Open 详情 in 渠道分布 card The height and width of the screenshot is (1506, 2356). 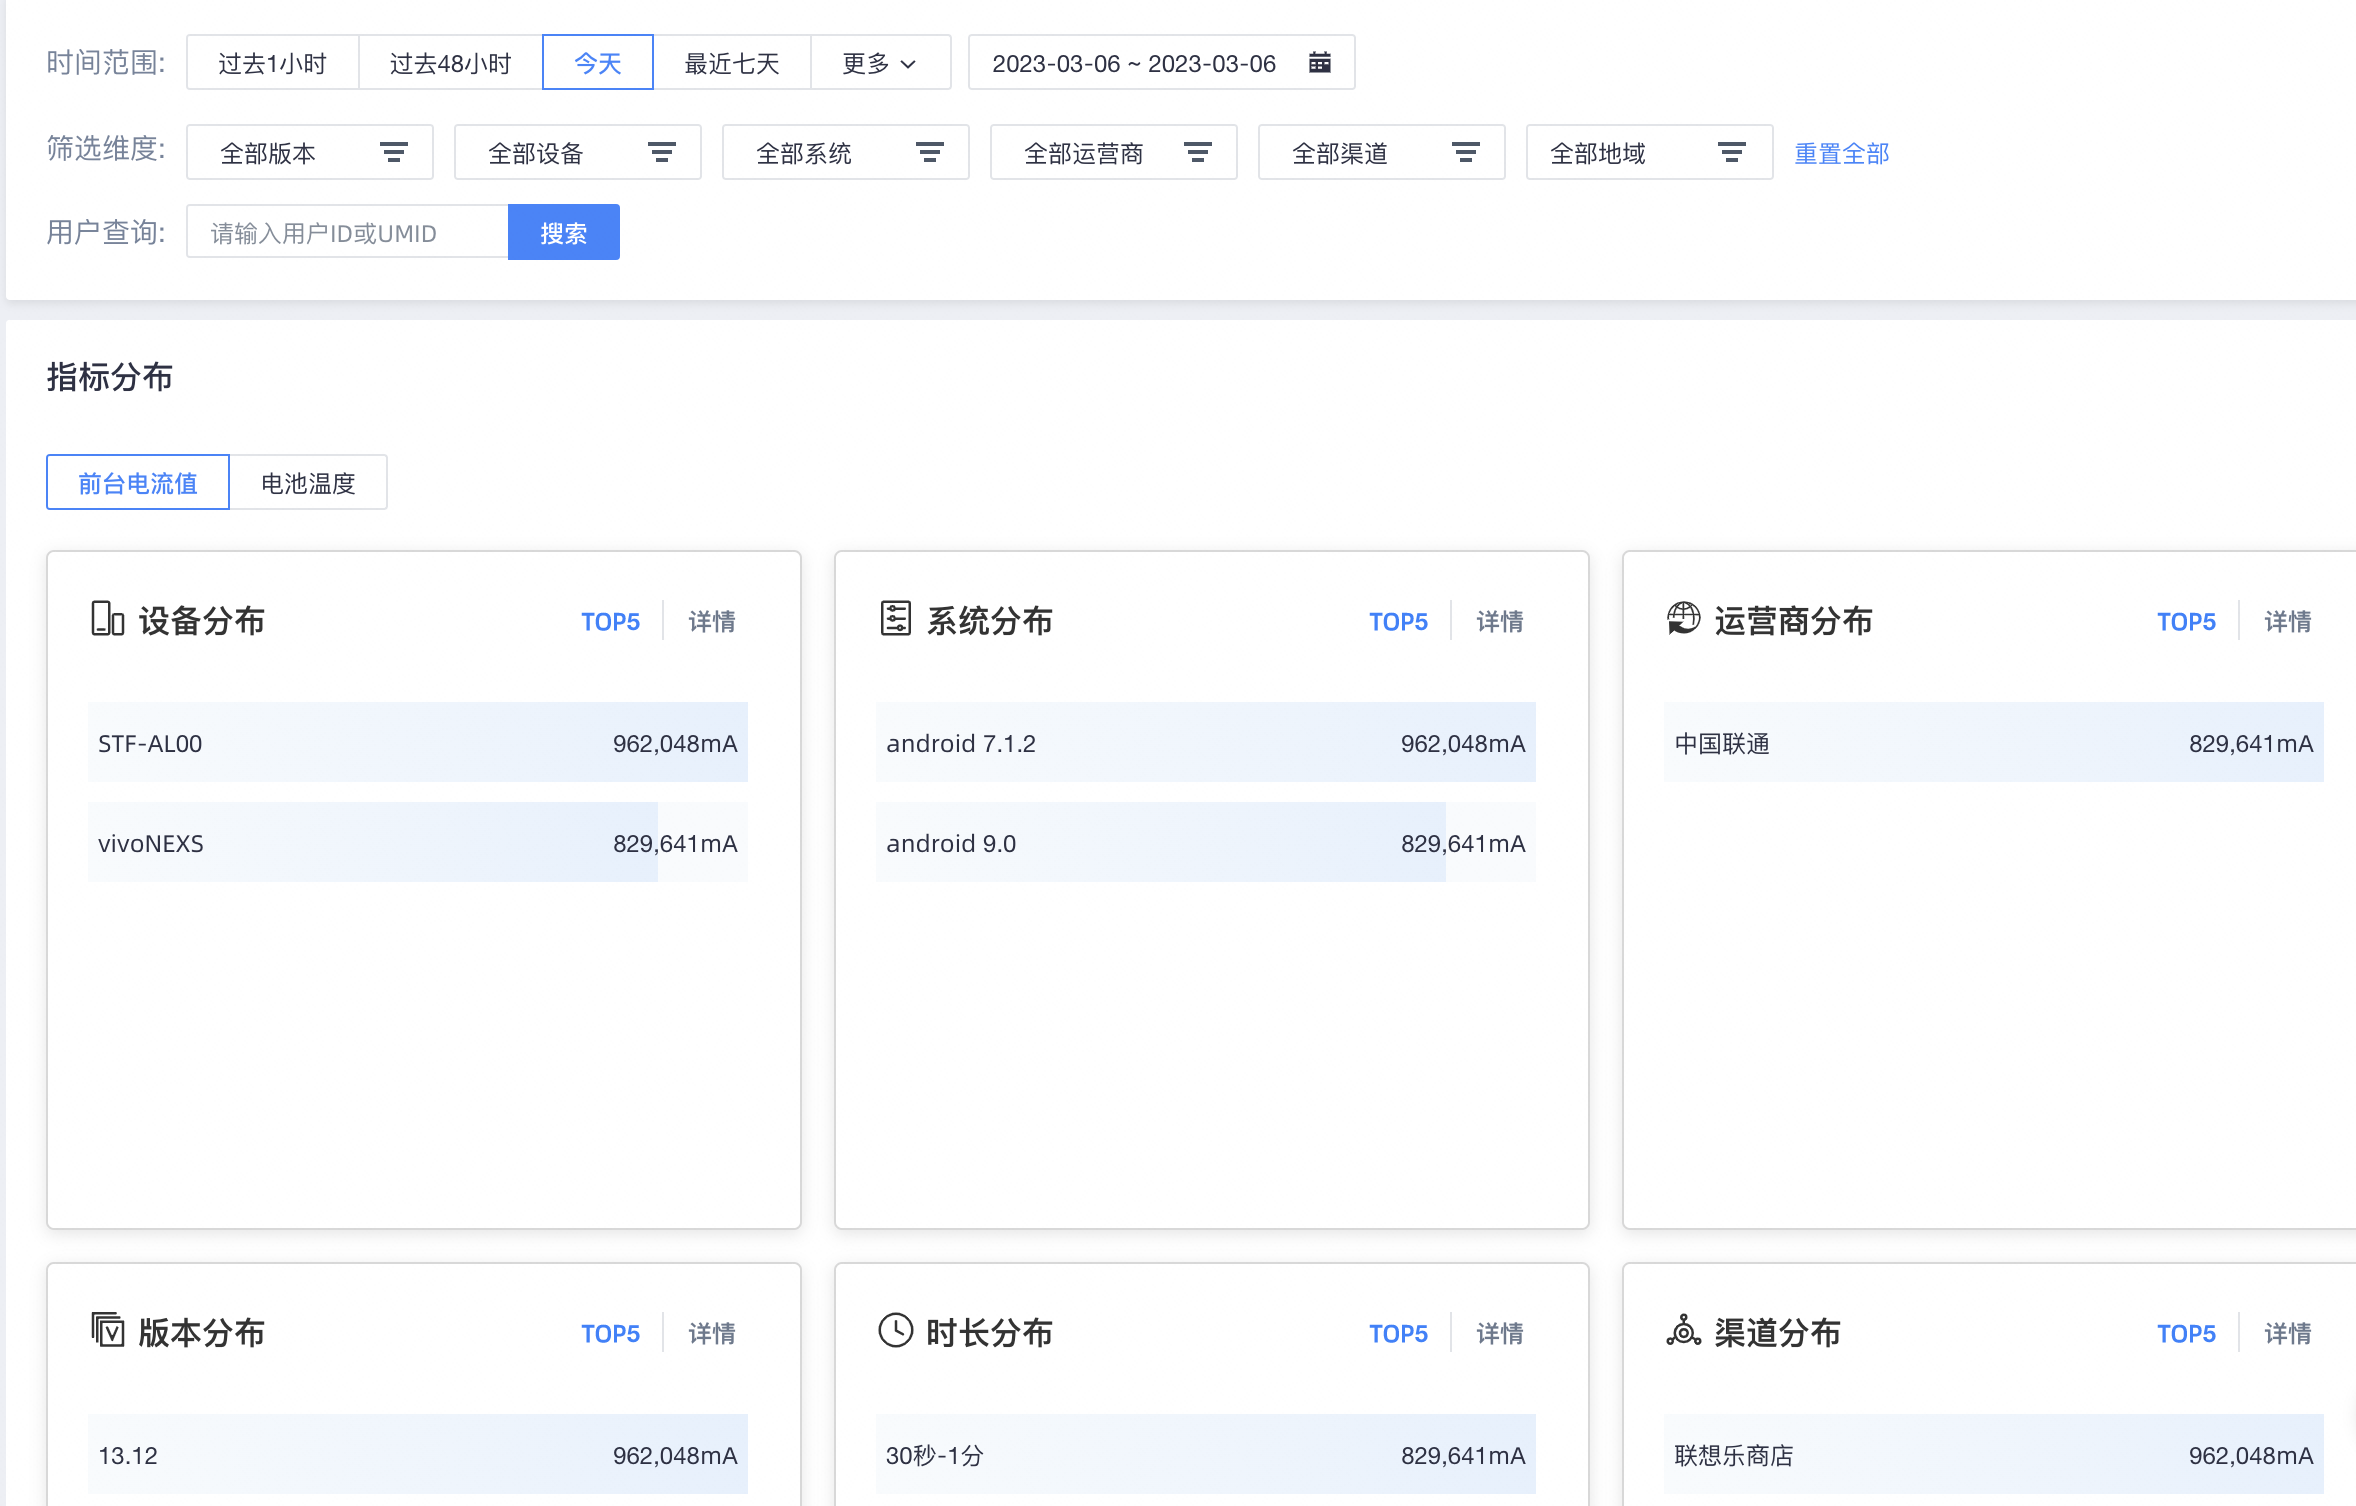tap(2288, 1333)
